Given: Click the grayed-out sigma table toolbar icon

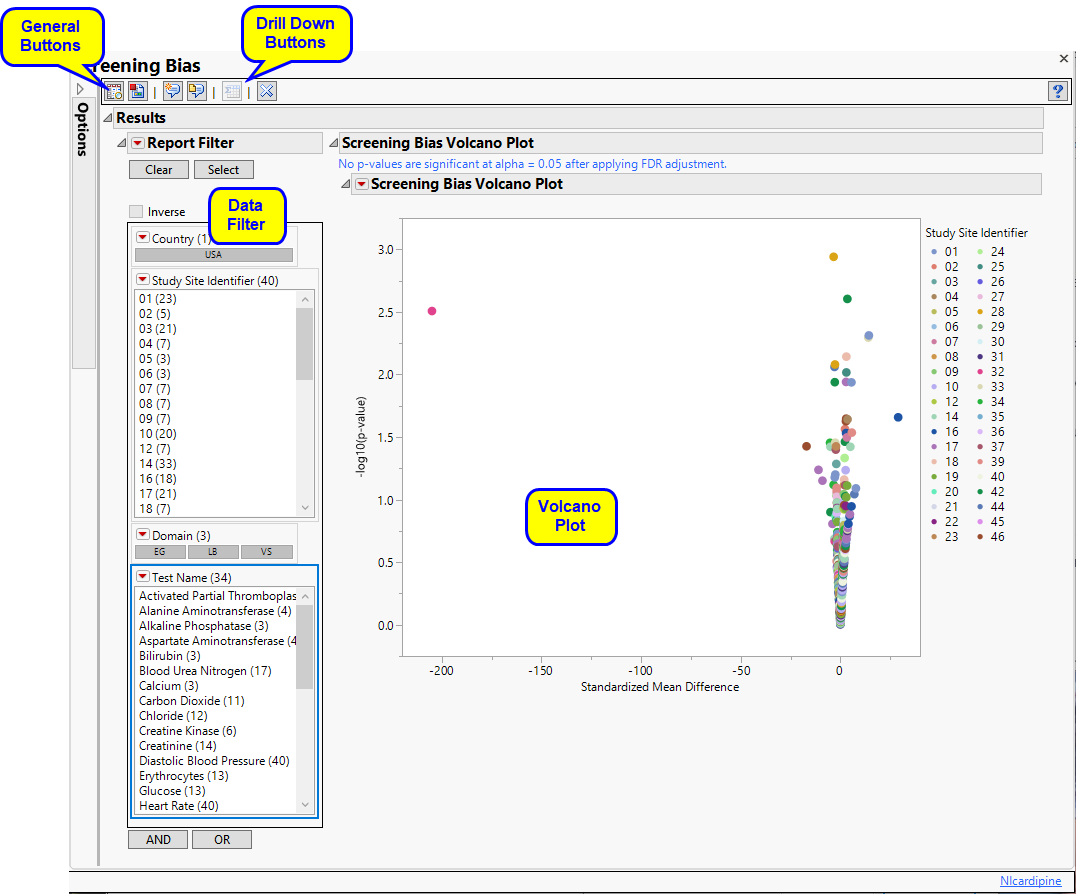Looking at the screenshot, I should [232, 91].
